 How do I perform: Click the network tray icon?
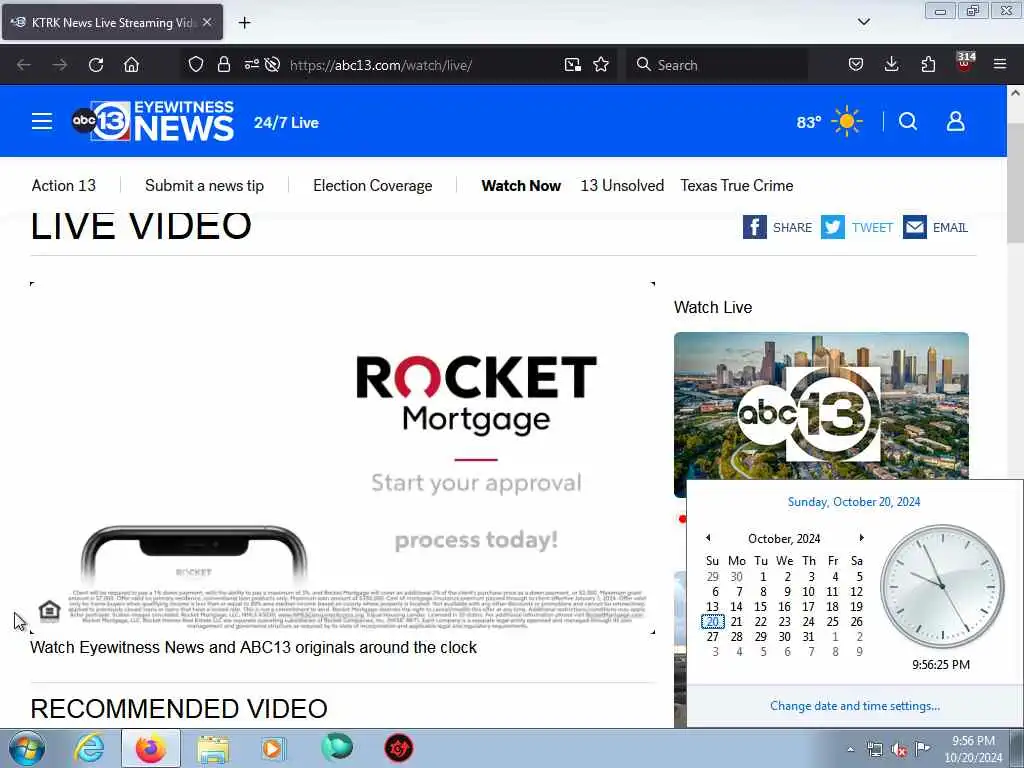coord(874,750)
